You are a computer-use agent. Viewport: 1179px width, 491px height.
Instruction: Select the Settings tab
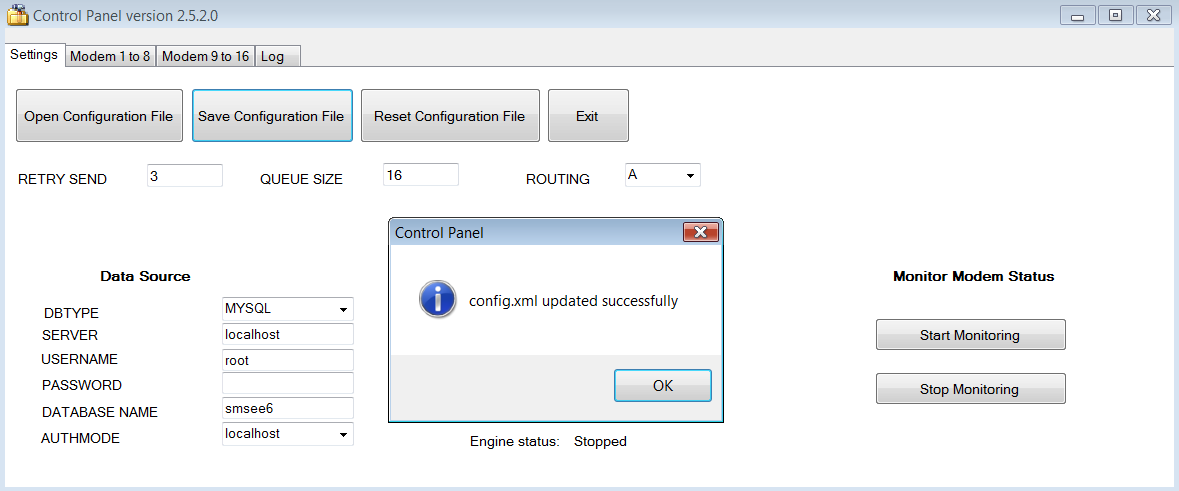tap(34, 55)
